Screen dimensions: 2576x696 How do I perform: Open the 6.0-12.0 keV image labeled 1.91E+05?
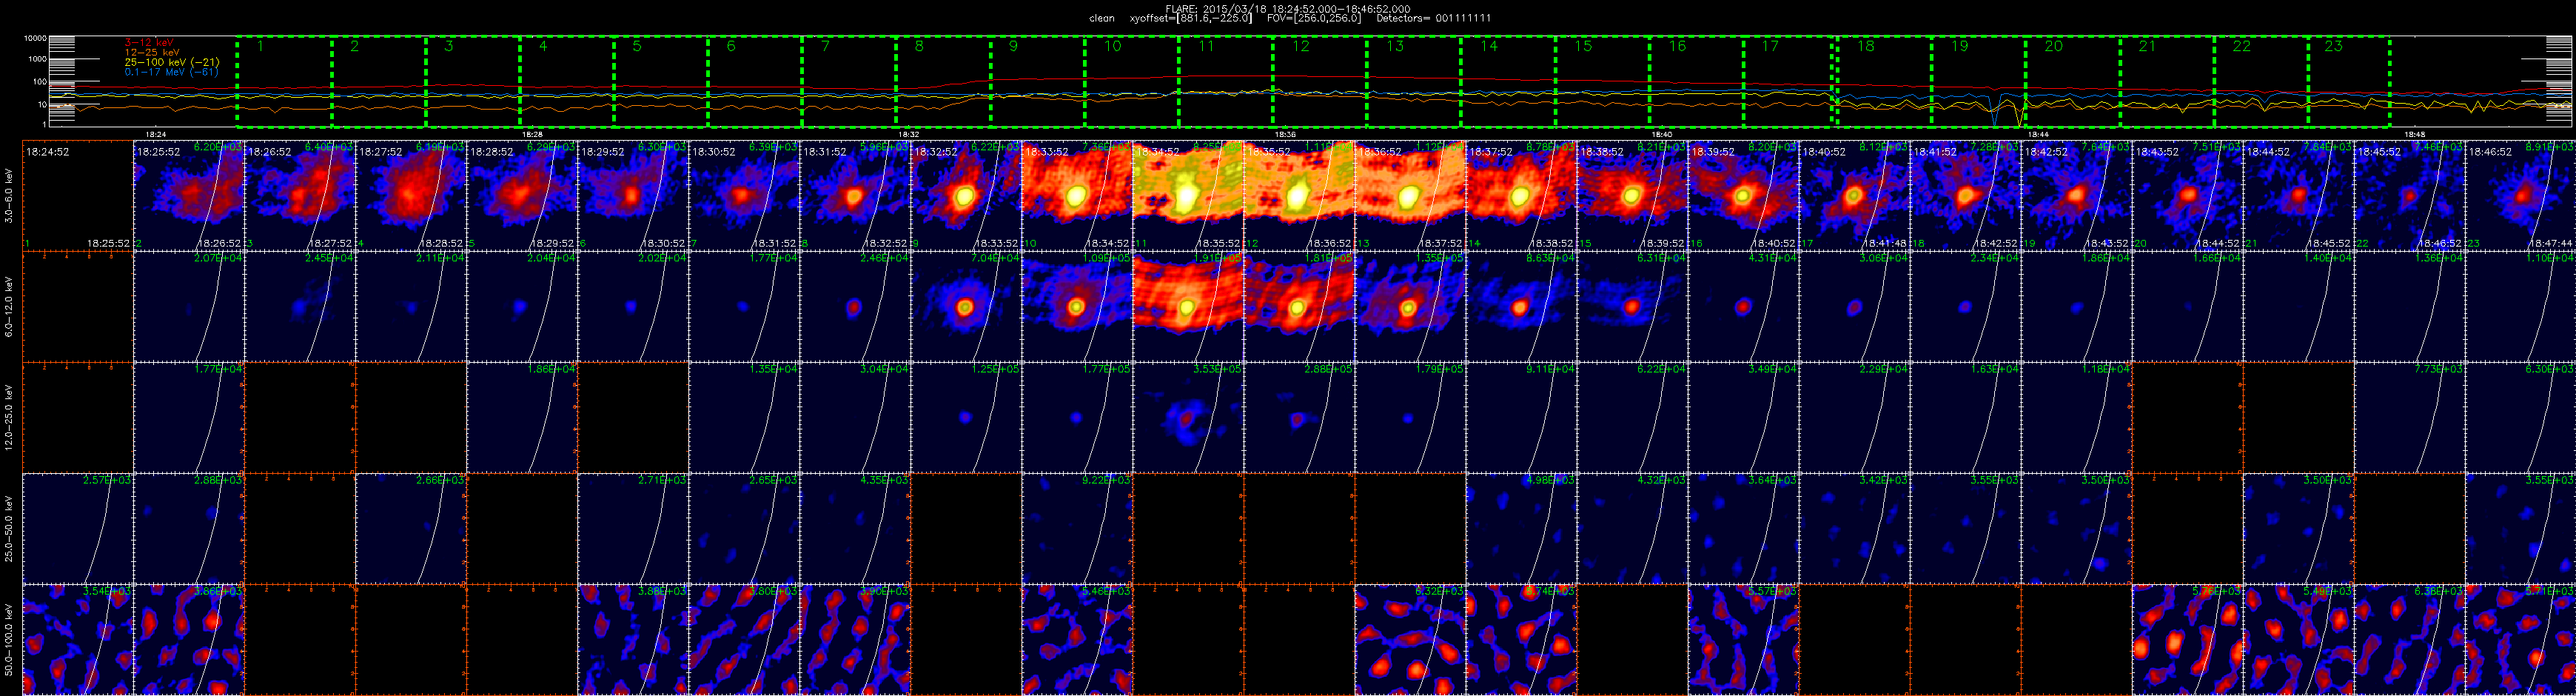click(x=1188, y=307)
